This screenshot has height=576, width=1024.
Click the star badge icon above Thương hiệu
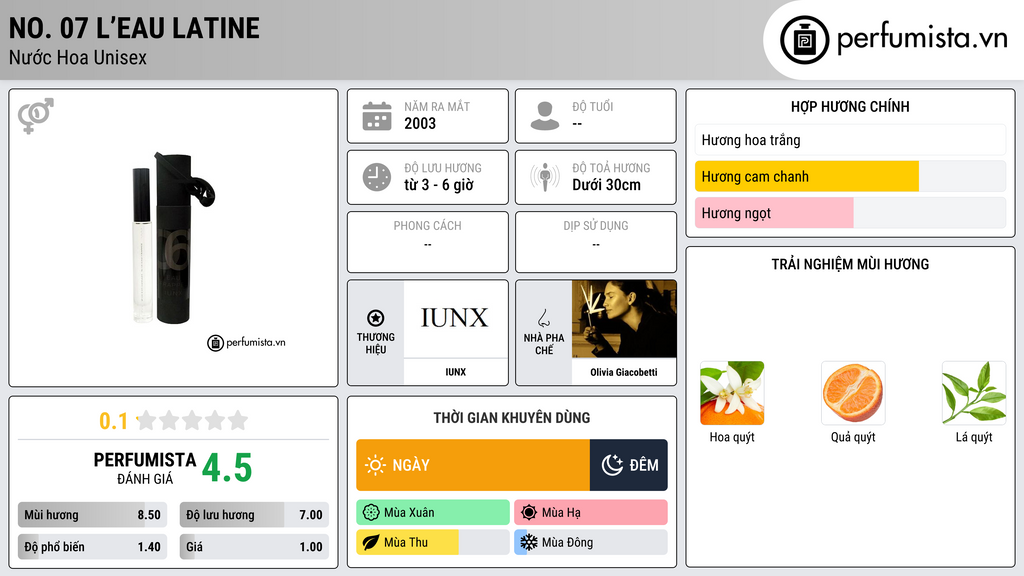pos(376,318)
